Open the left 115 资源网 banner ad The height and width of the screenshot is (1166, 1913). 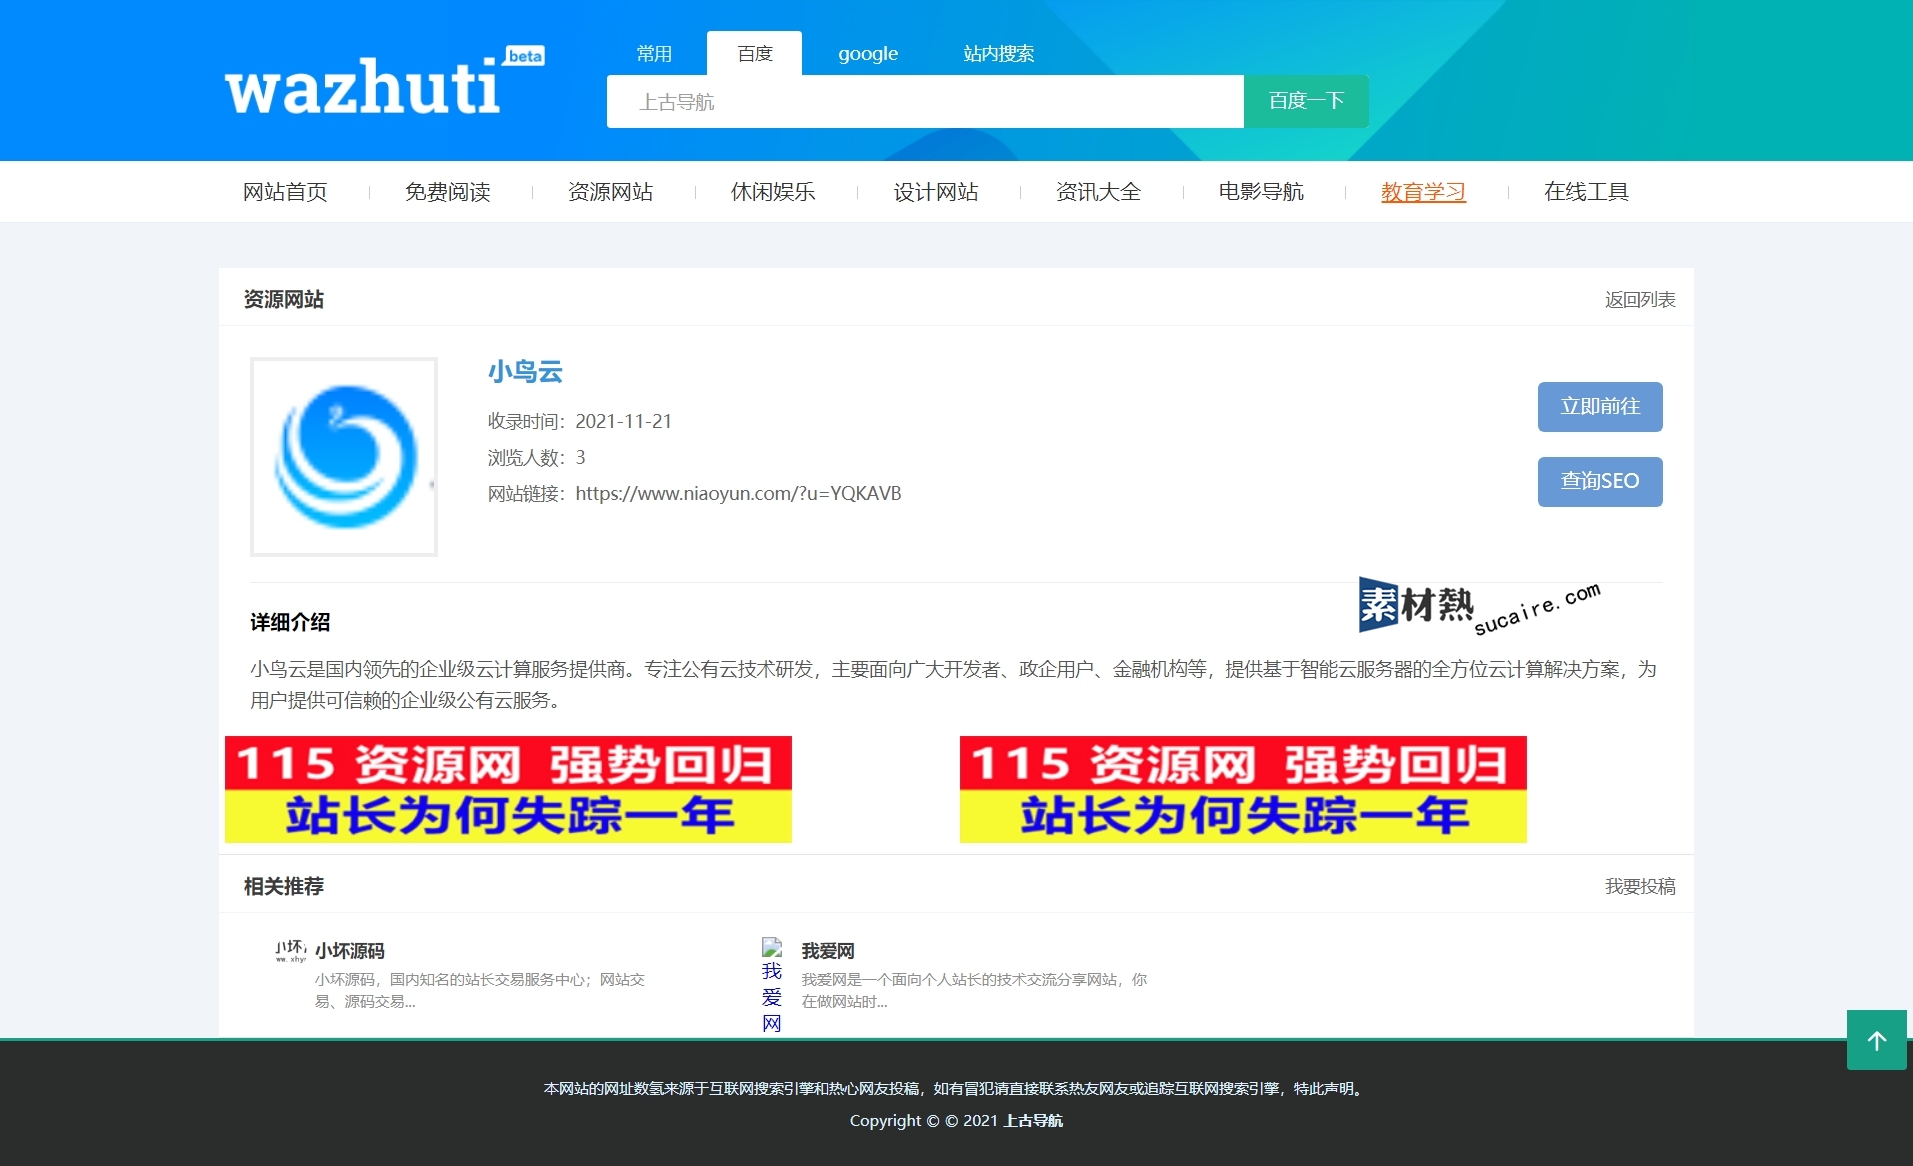point(508,790)
